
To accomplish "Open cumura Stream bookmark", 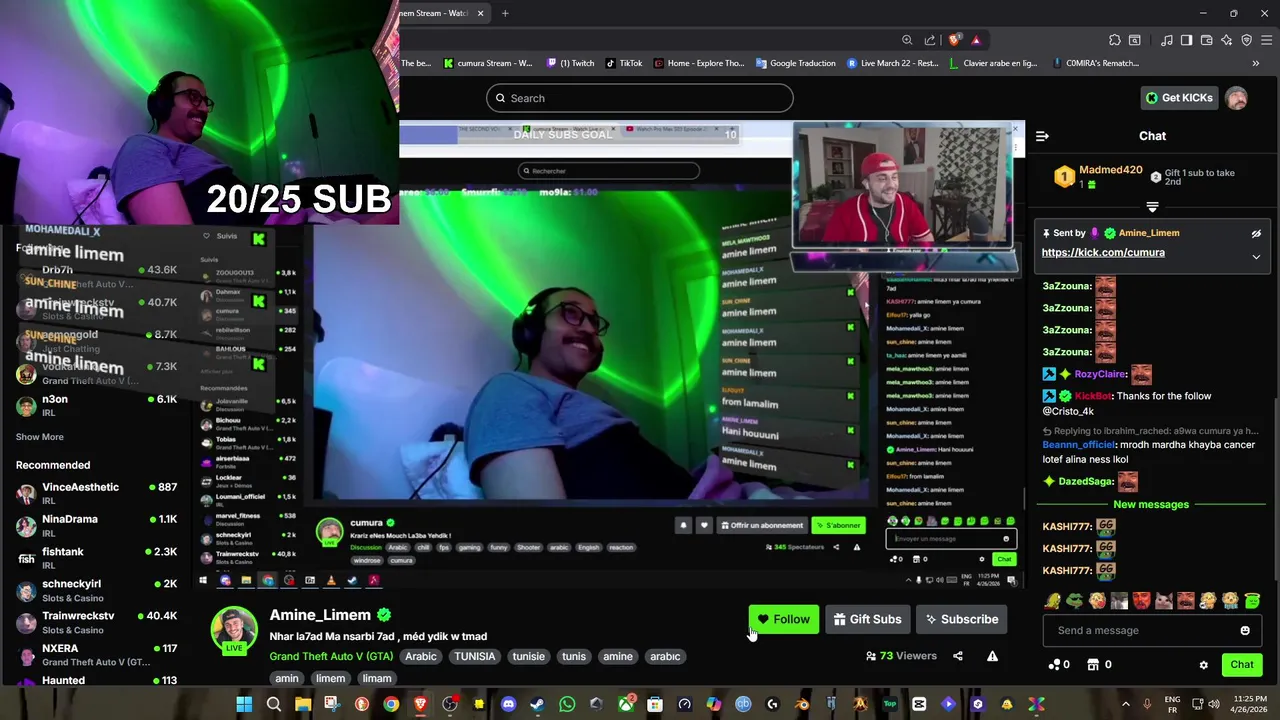I will (x=487, y=63).
